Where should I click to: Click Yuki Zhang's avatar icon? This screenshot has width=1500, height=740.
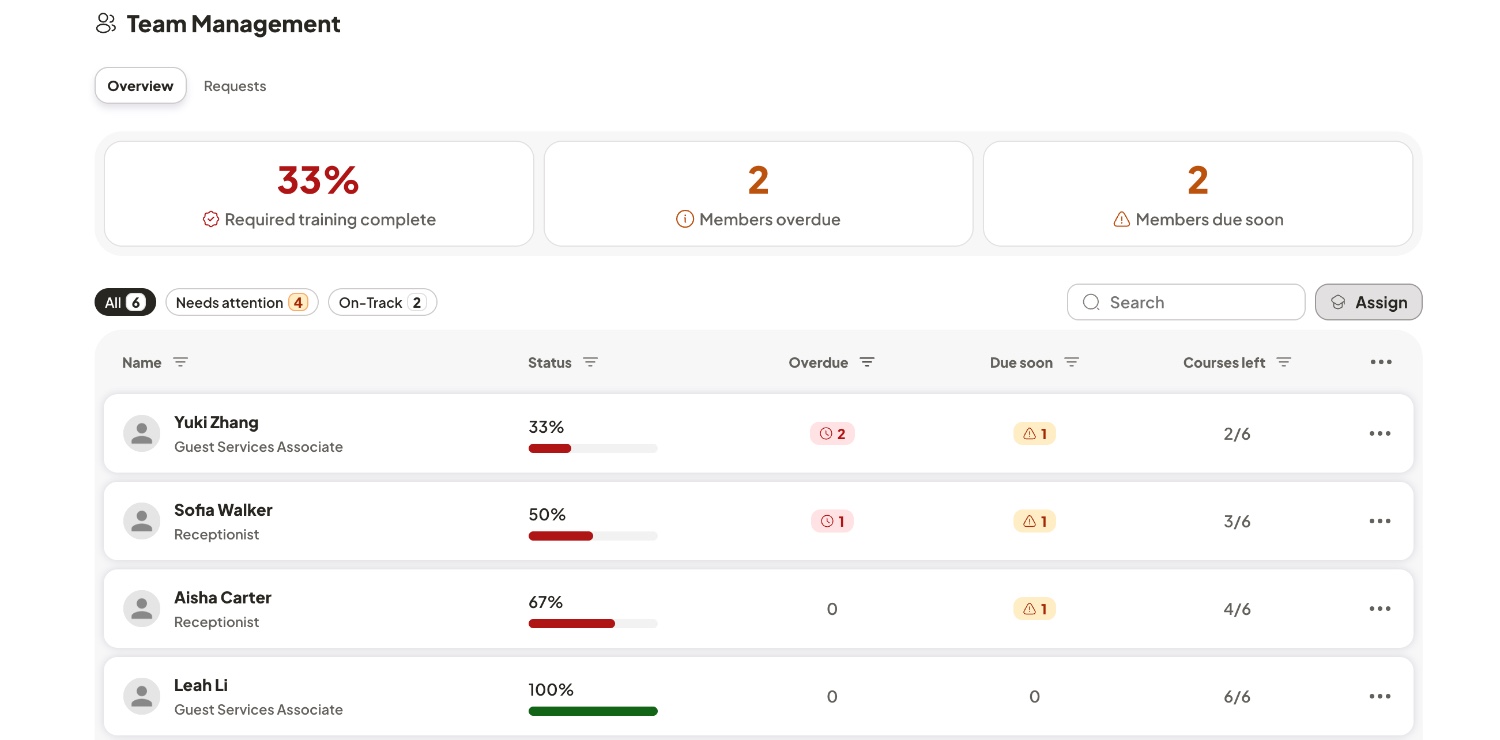pos(142,433)
